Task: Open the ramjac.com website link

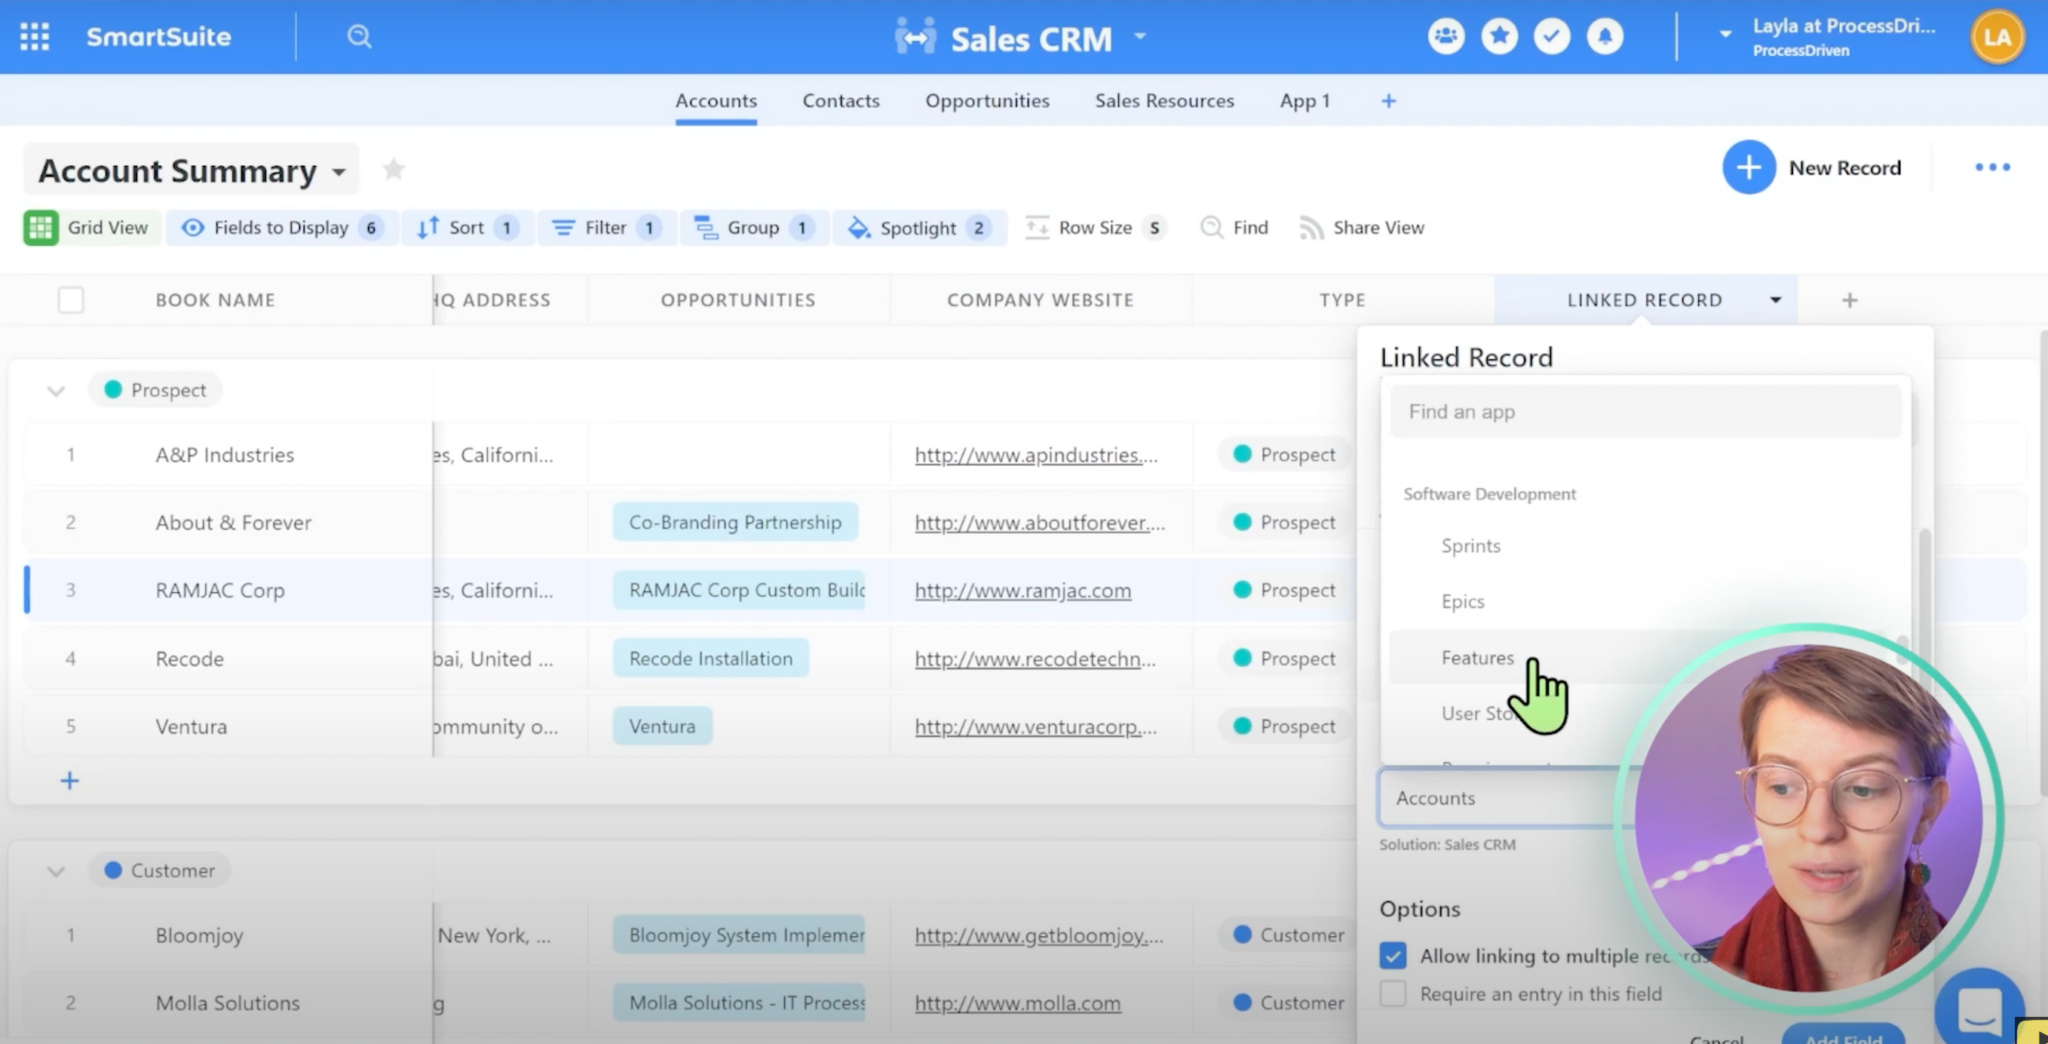Action: 1023,591
